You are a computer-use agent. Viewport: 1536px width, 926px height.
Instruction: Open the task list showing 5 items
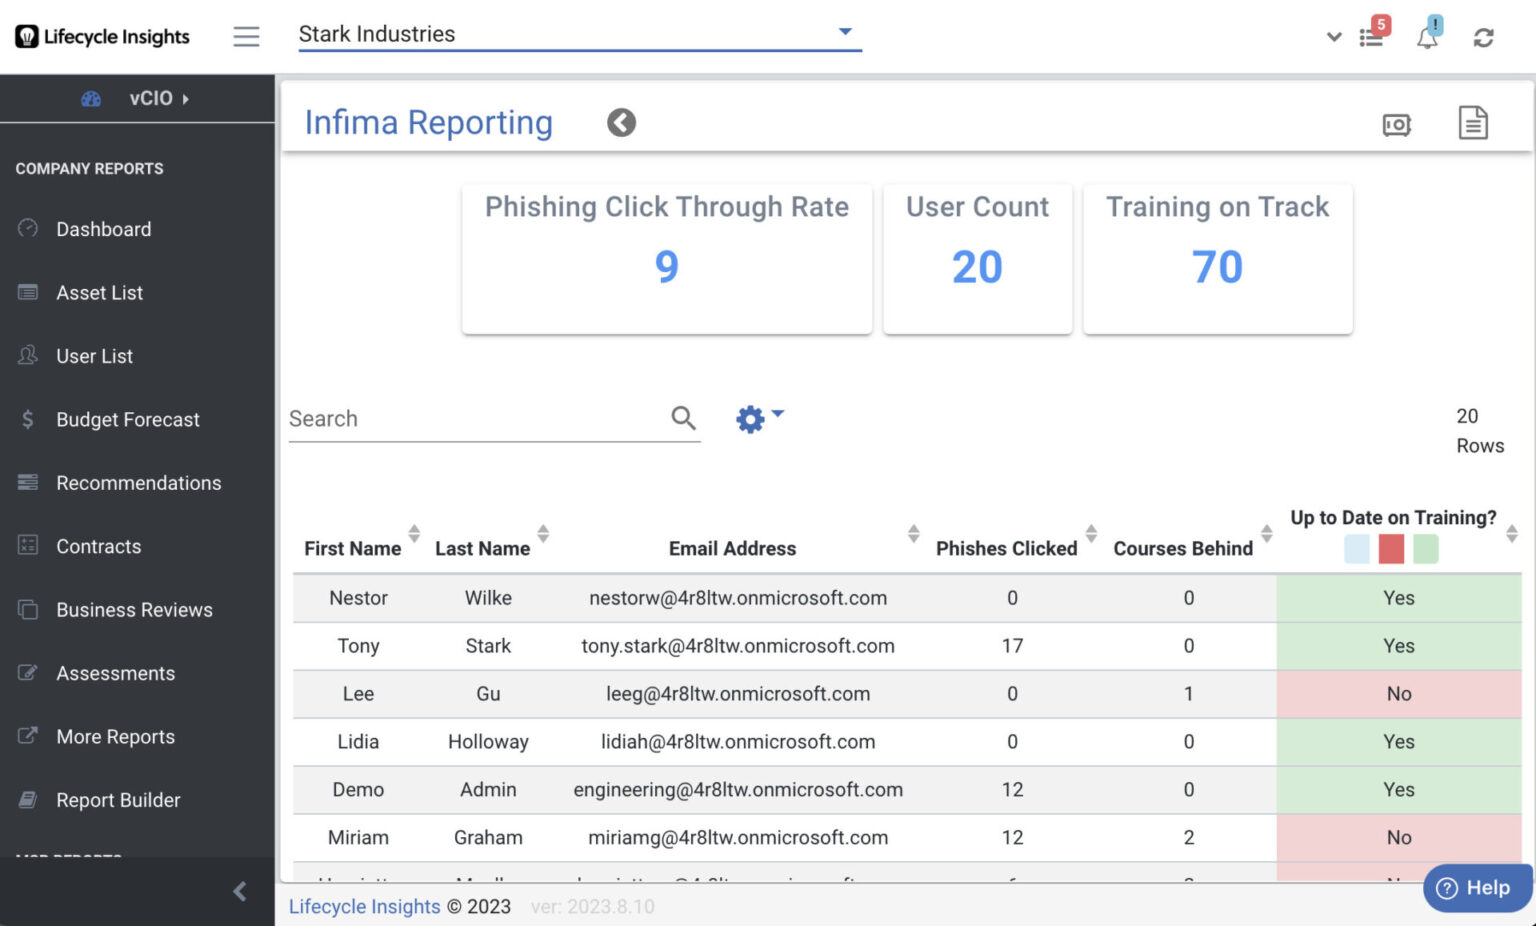1371,37
